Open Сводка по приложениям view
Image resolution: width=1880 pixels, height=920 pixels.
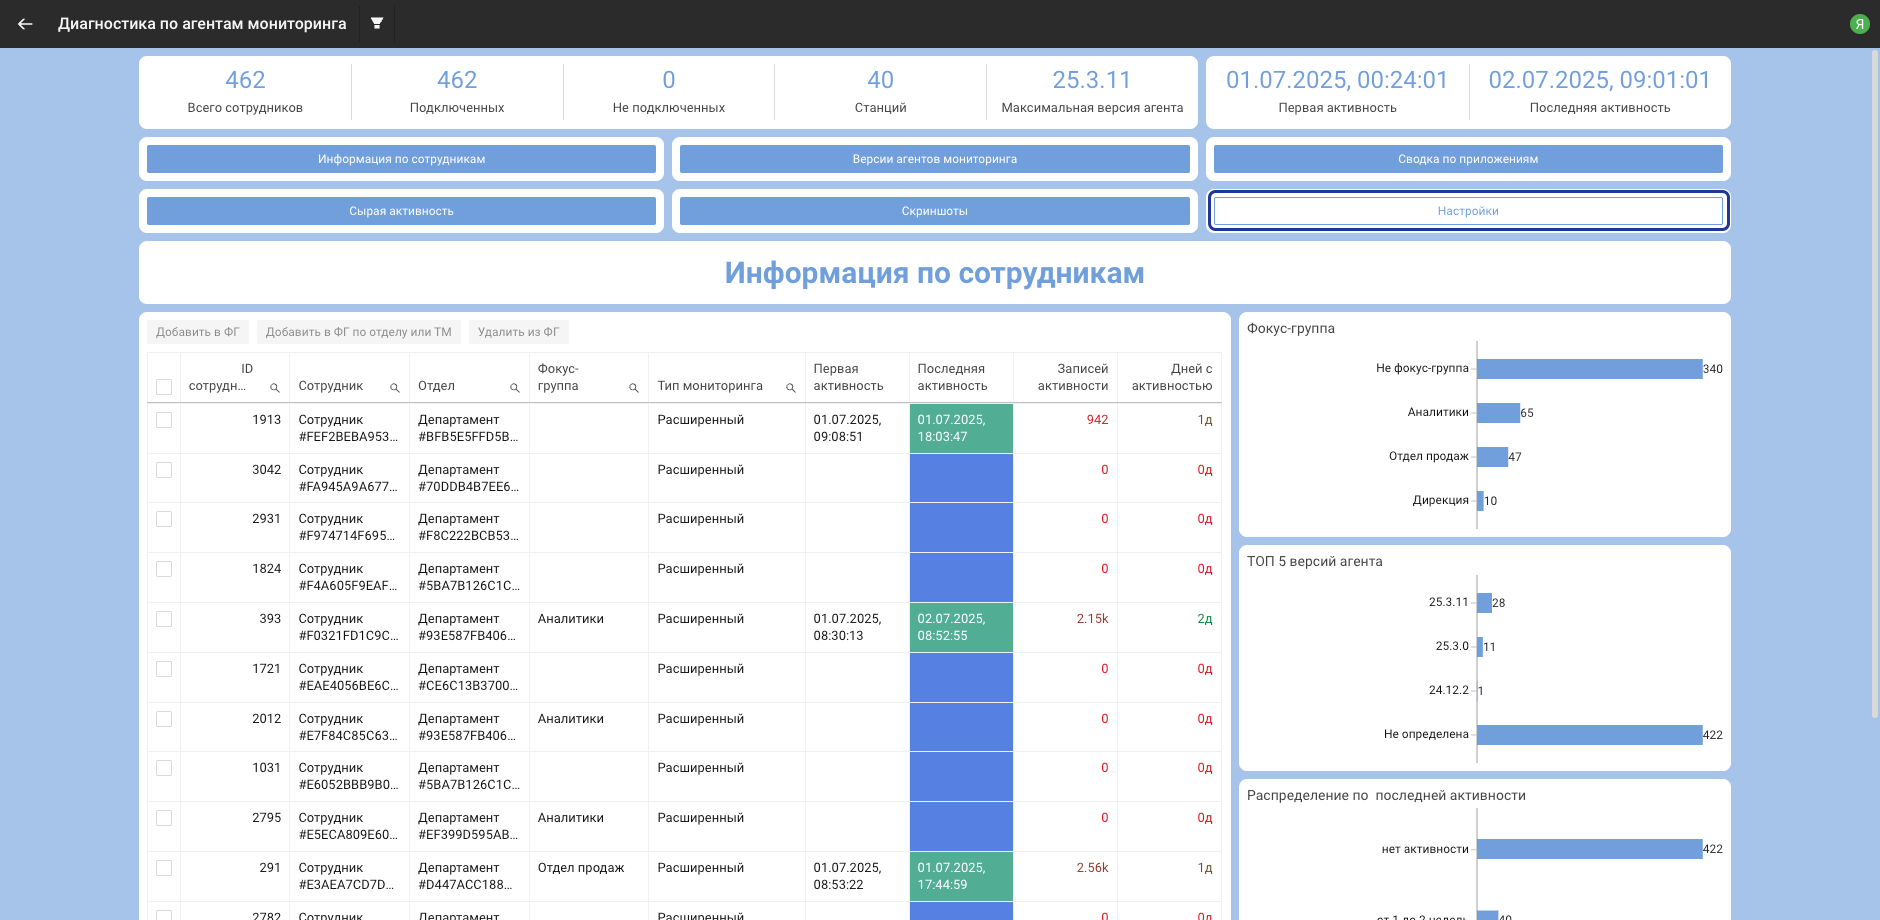(1467, 159)
